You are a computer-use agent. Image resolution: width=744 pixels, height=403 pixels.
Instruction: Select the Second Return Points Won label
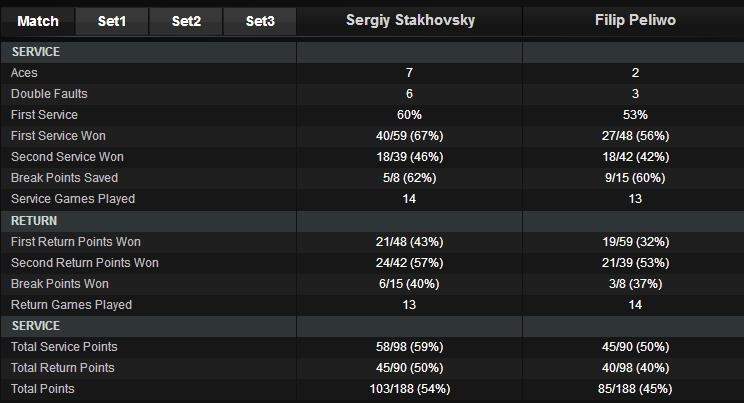point(84,263)
